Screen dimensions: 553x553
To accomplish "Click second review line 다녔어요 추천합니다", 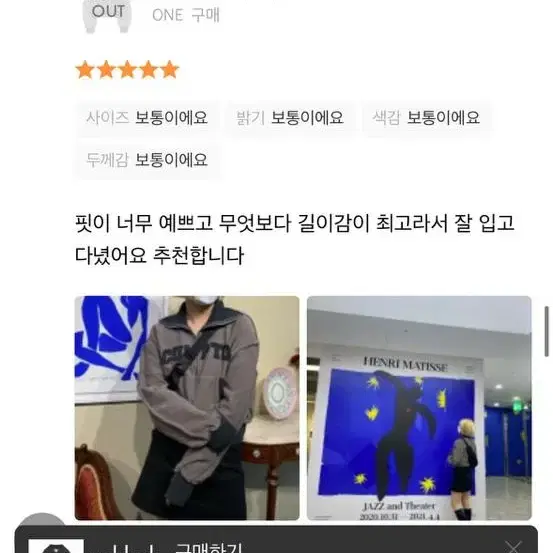I will click(x=159, y=256).
